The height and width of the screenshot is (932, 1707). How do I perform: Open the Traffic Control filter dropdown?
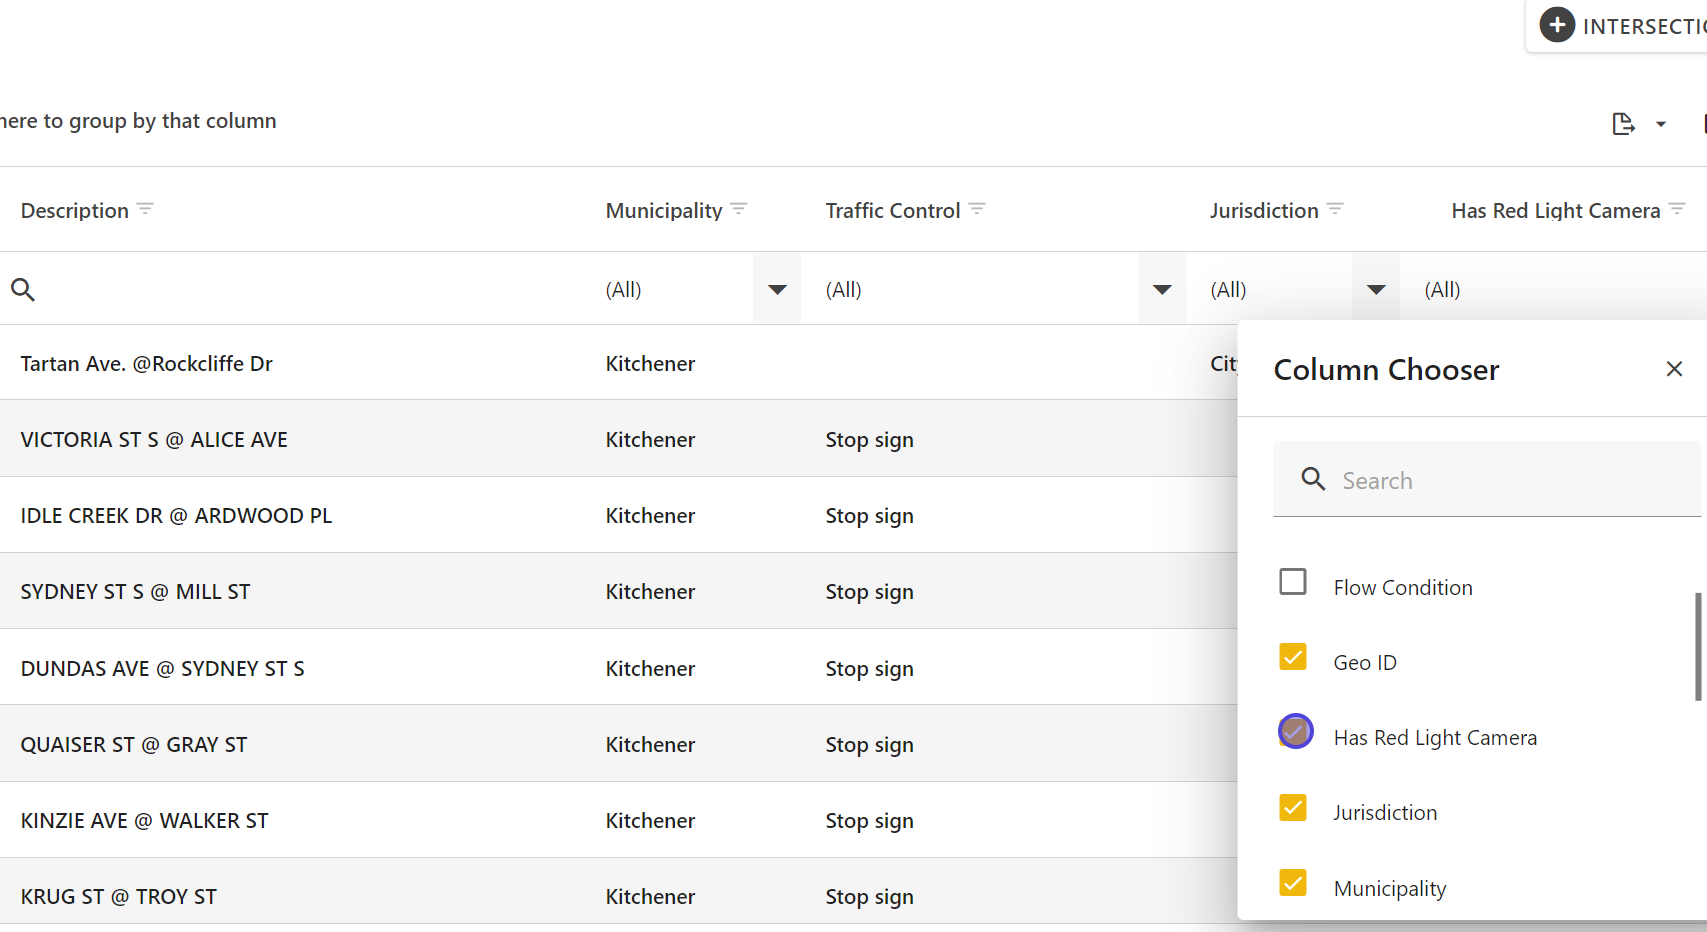tap(1162, 290)
